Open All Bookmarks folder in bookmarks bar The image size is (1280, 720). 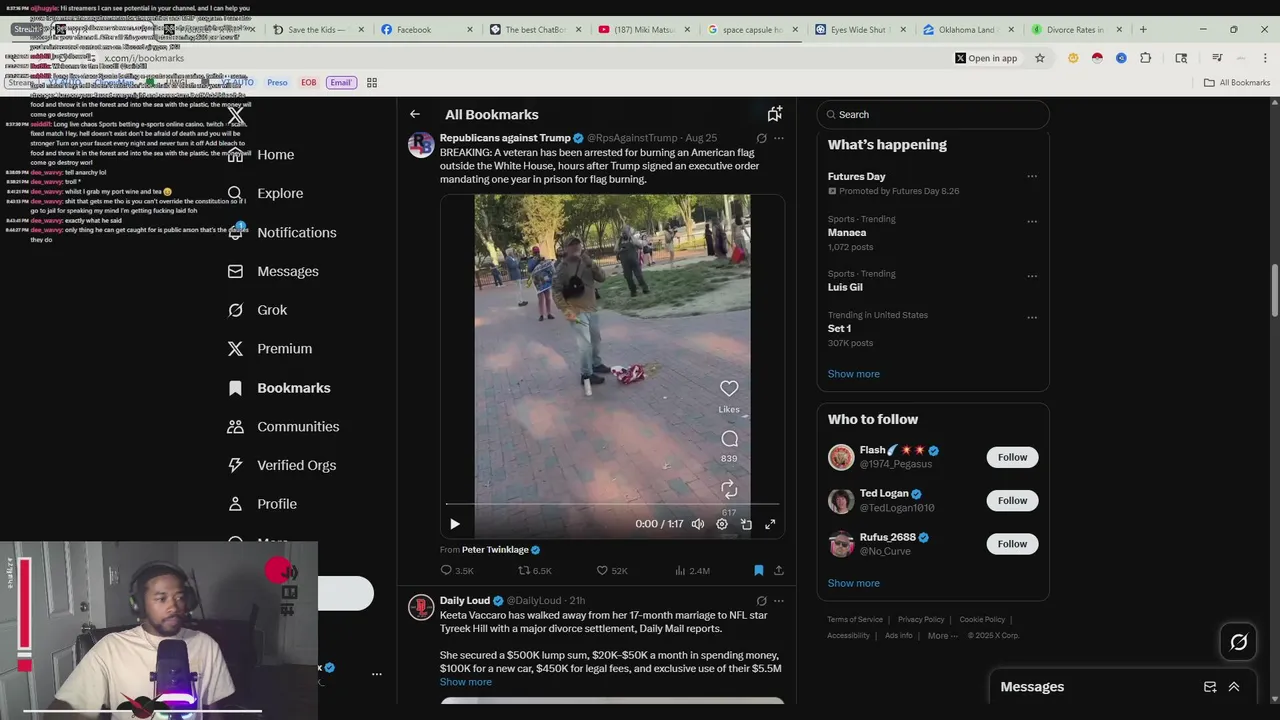tap(1237, 82)
